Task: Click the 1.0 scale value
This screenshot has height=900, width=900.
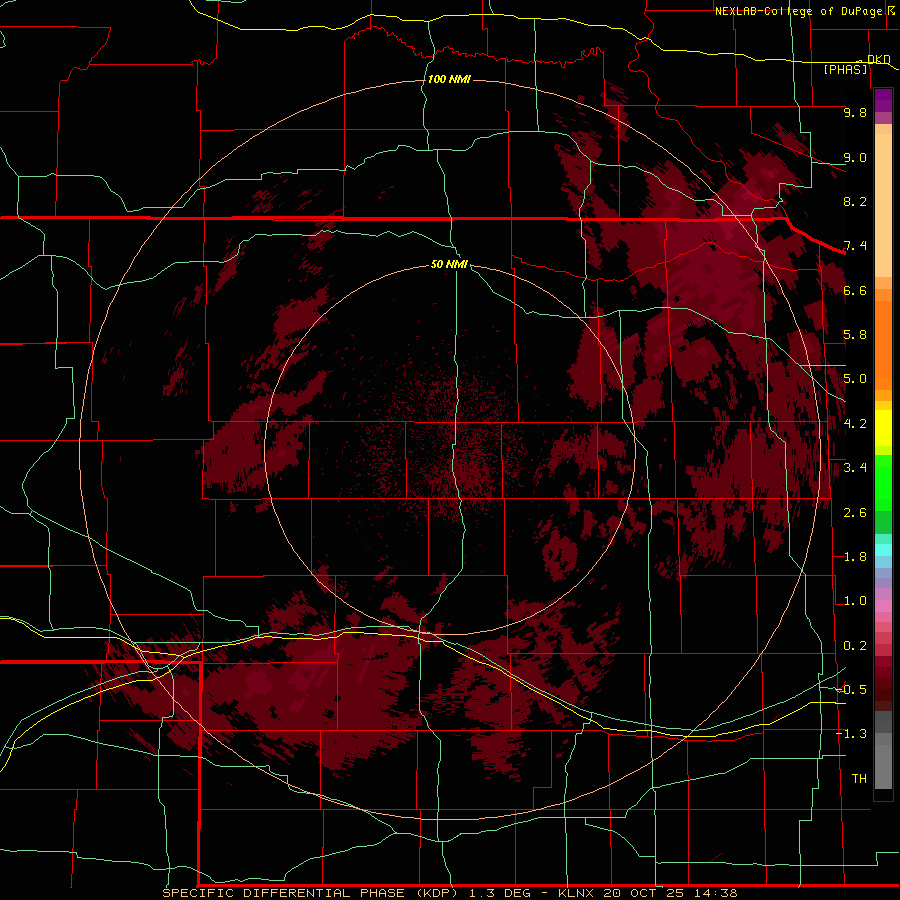Action: click(855, 601)
